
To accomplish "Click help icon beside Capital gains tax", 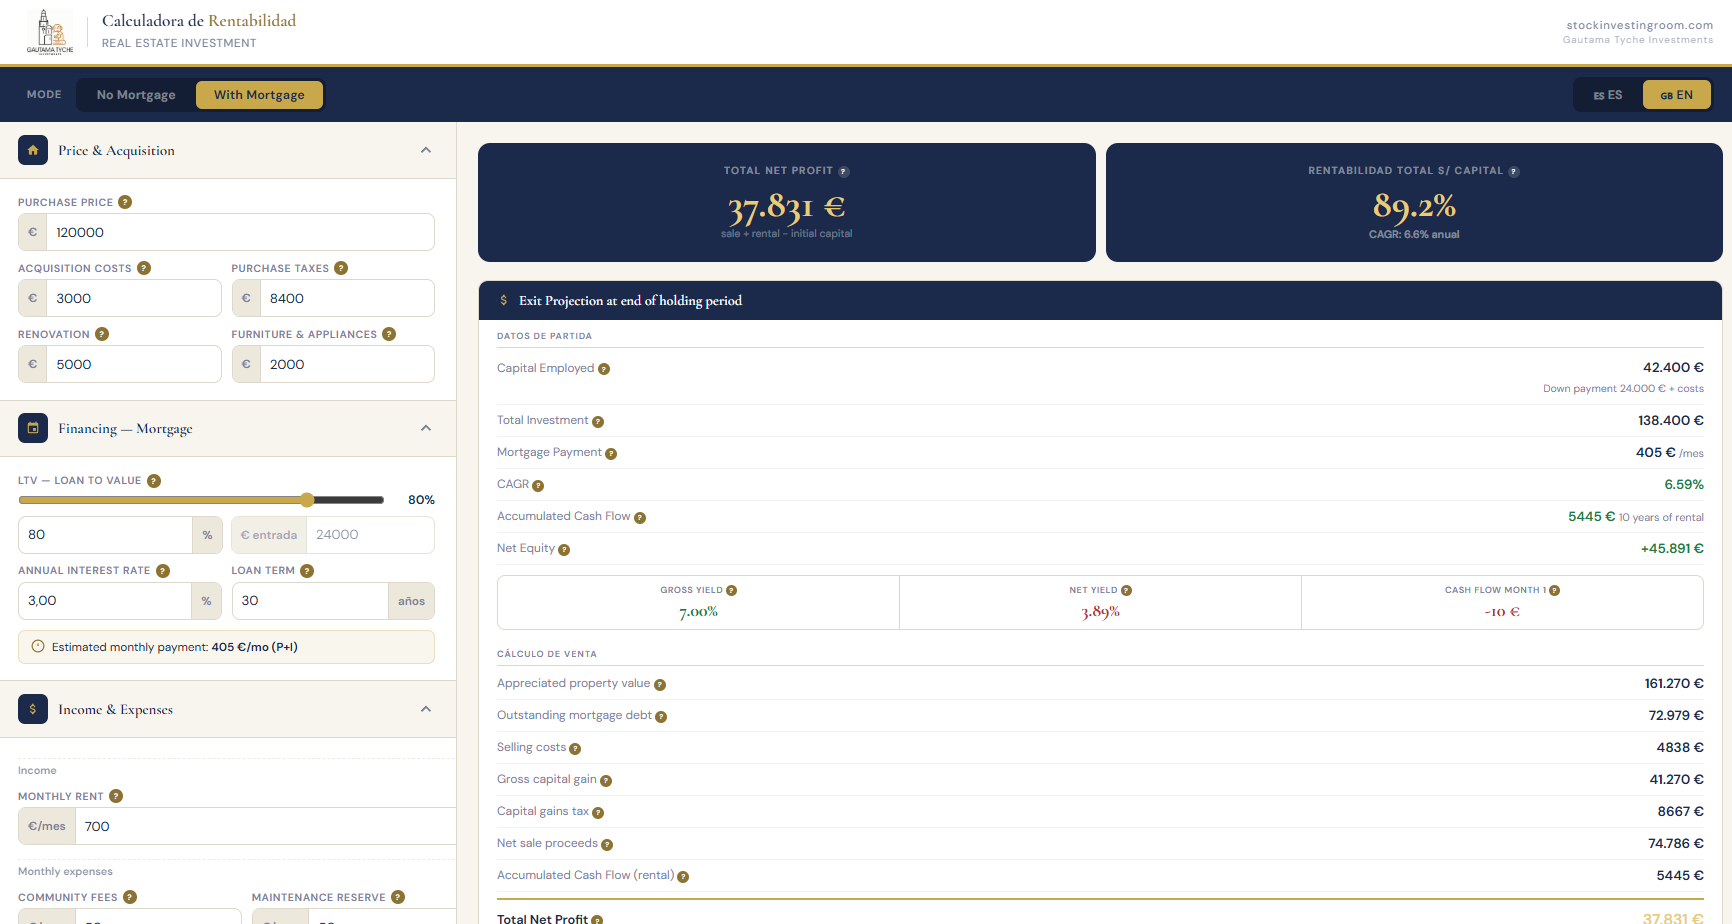I will 598,812.
